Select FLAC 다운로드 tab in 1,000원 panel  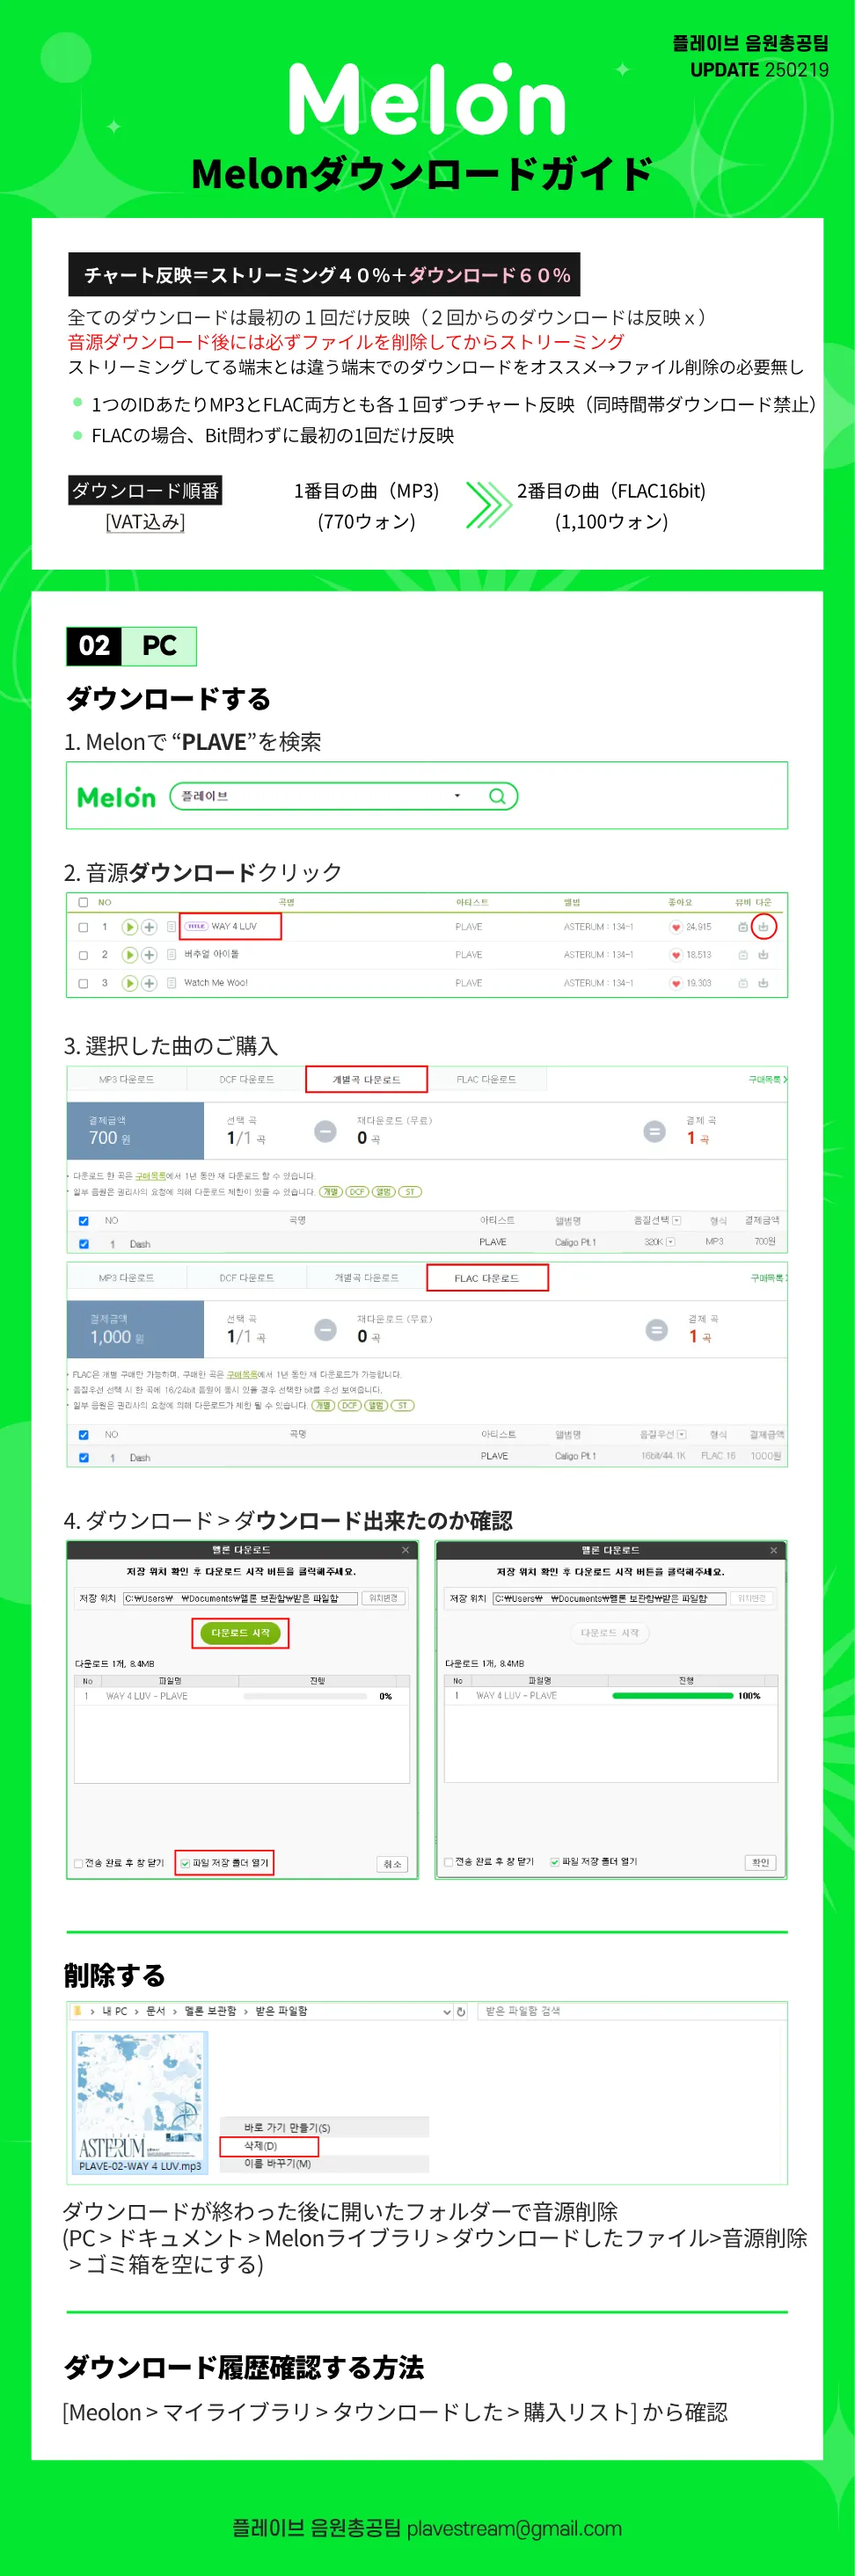[x=487, y=1278]
